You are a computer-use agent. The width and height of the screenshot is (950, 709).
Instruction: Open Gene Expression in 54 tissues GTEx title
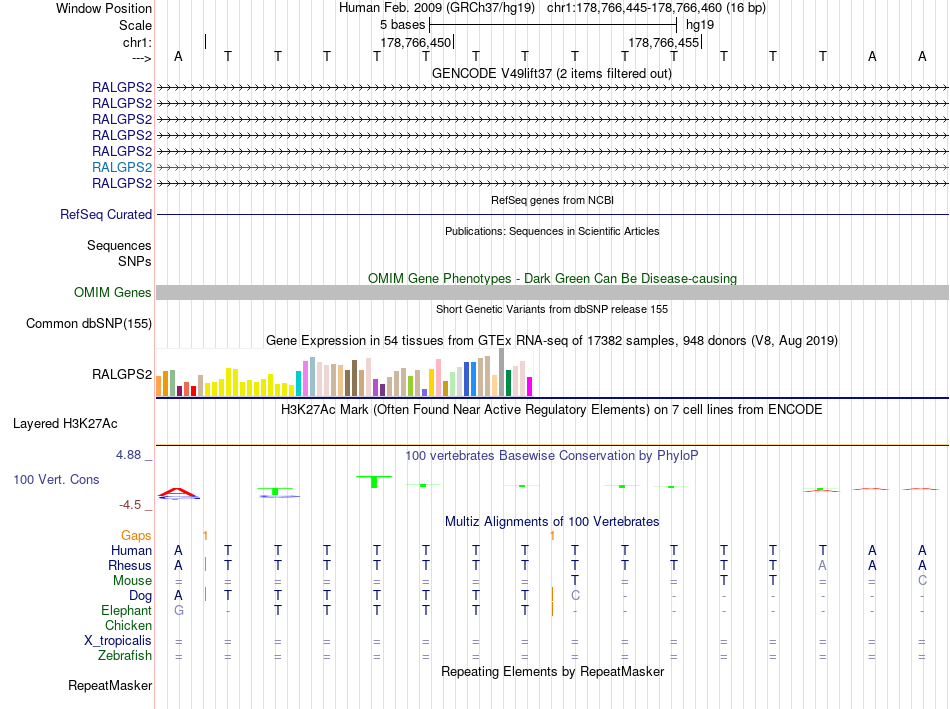point(552,341)
